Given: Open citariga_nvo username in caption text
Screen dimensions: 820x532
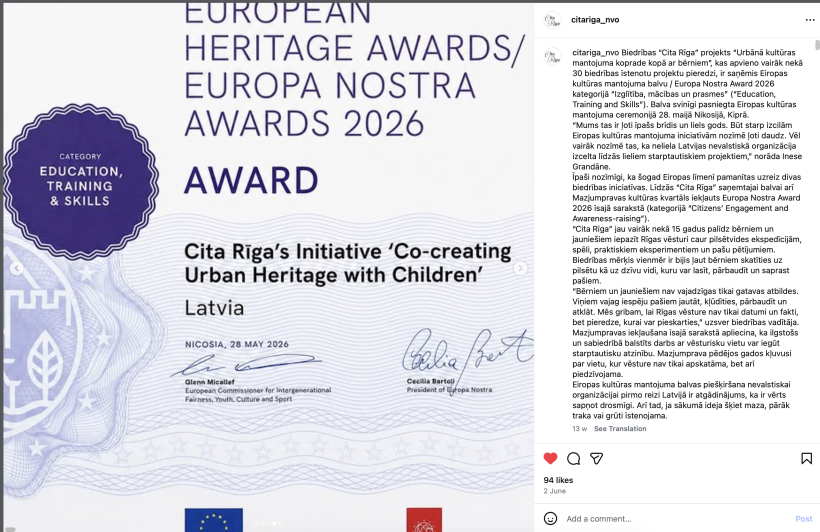Looking at the screenshot, I should click(596, 52).
